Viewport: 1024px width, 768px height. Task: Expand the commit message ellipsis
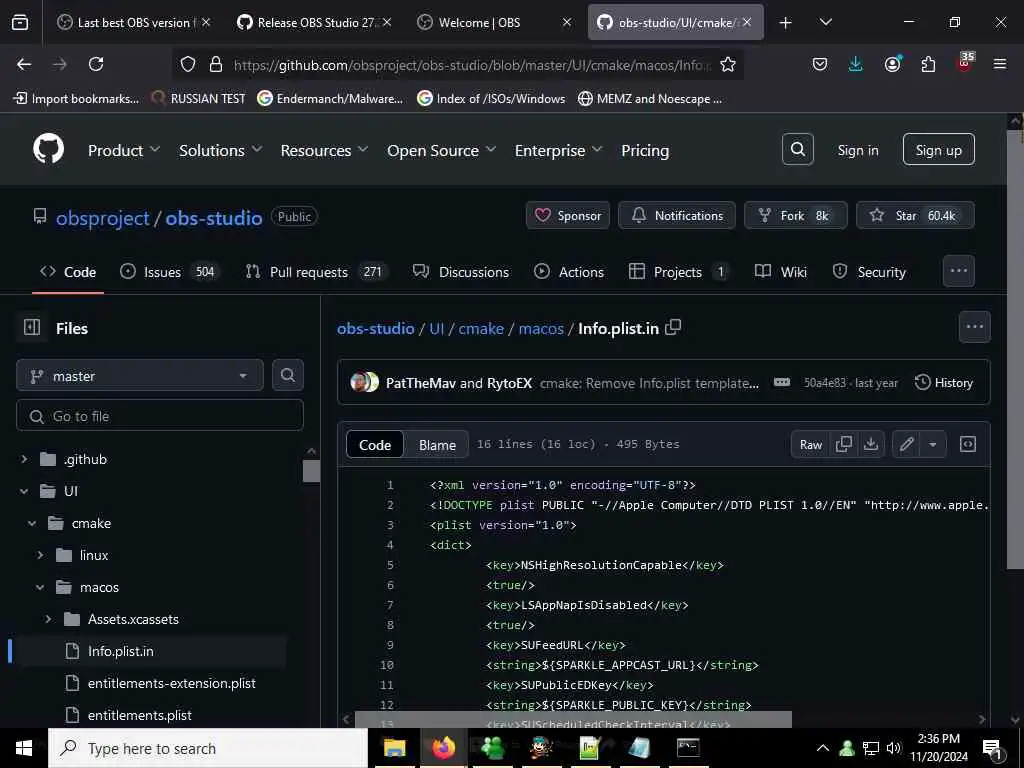[782, 382]
